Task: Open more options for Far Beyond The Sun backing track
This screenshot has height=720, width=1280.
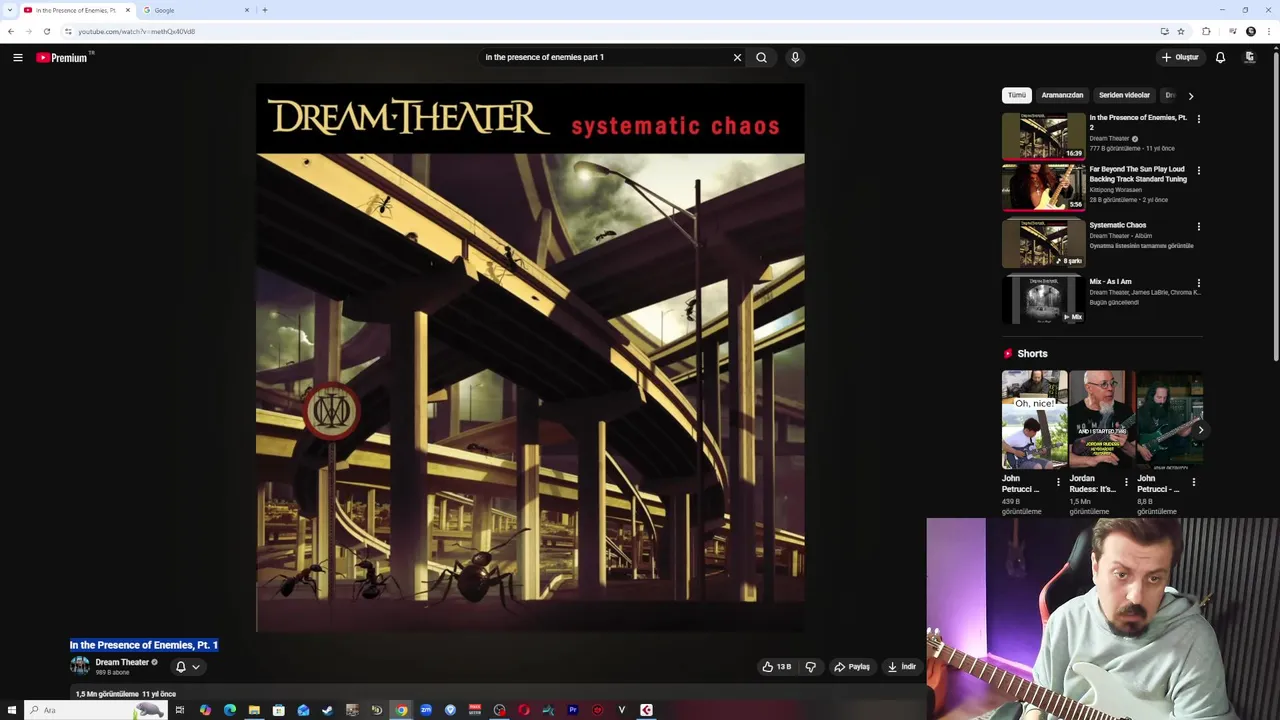Action: (x=1198, y=171)
